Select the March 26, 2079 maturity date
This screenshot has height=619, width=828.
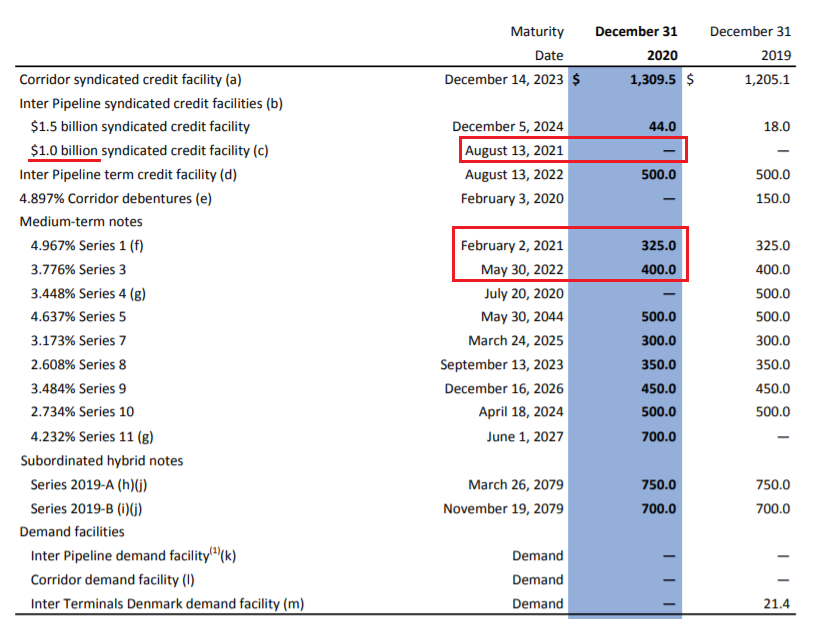(515, 485)
